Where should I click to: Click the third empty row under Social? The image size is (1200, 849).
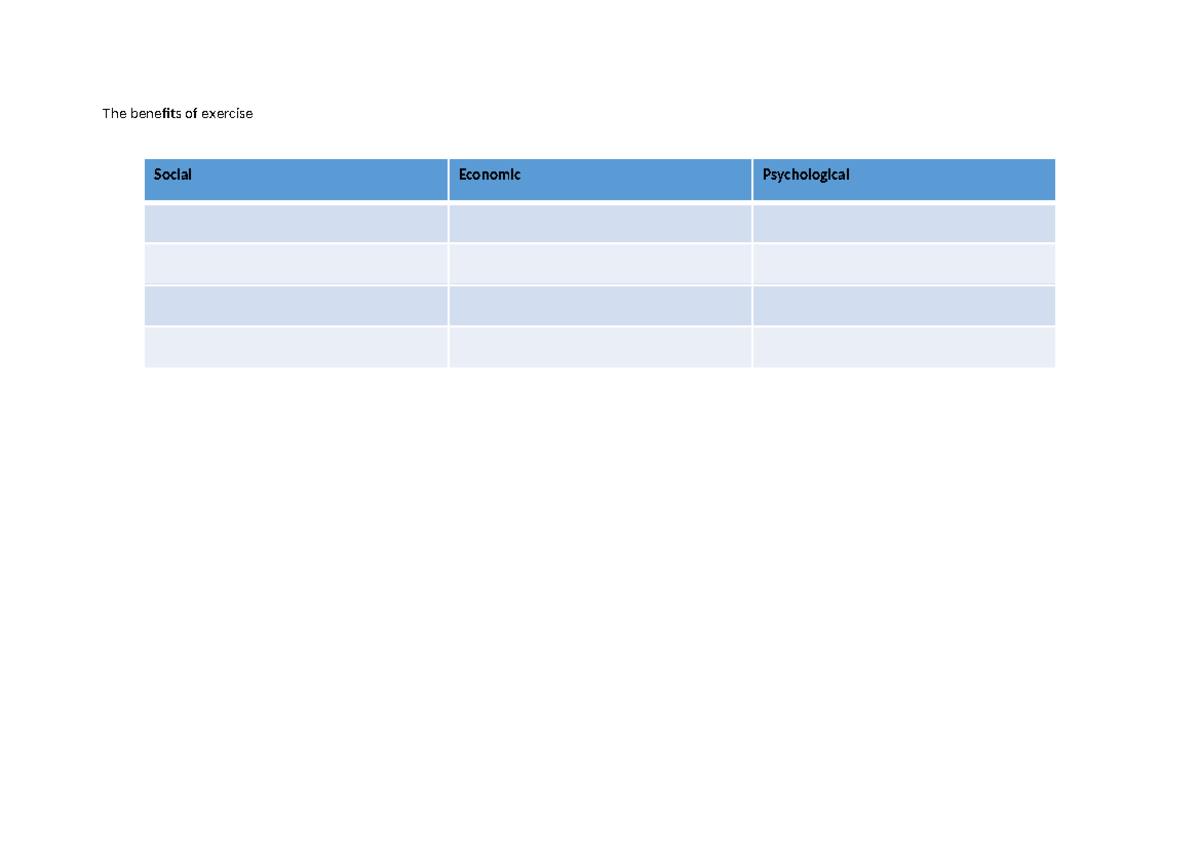[296, 306]
